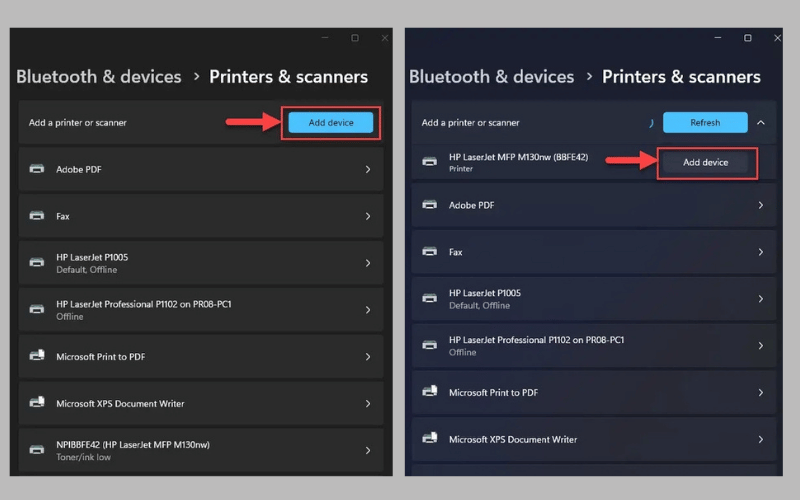Select Fax label in right window
Image resolution: width=800 pixels, height=500 pixels.
456,252
